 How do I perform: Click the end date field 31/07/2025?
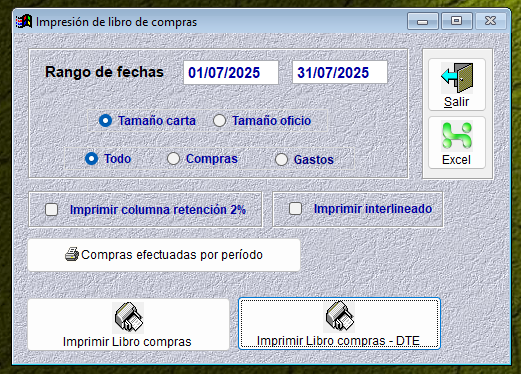[x=340, y=72]
